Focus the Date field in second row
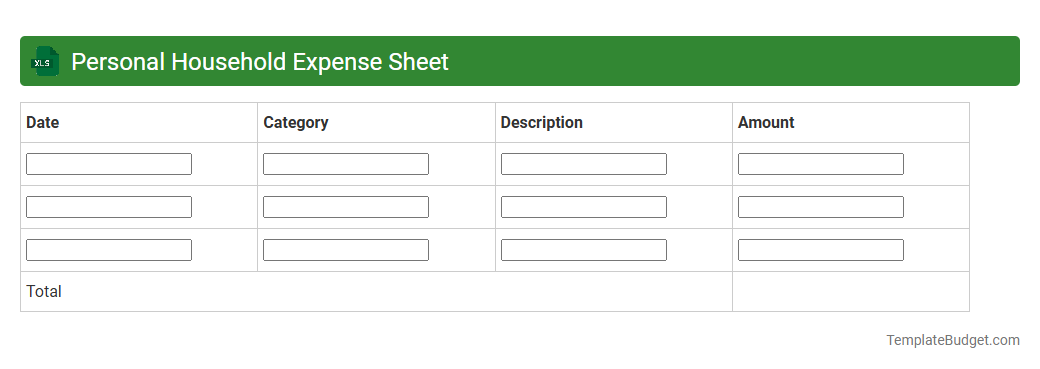This screenshot has width=1040, height=369. click(109, 207)
